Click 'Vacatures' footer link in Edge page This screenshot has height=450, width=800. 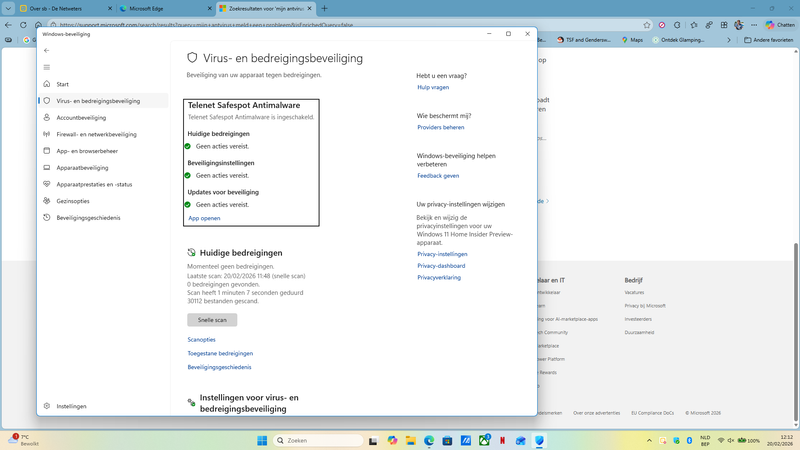click(x=634, y=293)
